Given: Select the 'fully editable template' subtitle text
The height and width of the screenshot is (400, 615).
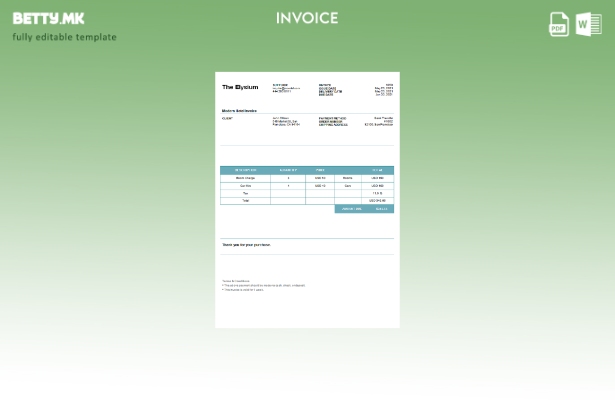Looking at the screenshot, I should coord(64,37).
